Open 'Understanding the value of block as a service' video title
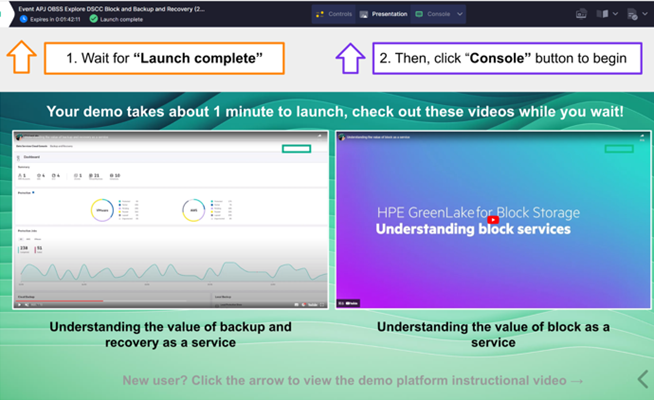This screenshot has height=400, width=654. tap(378, 137)
